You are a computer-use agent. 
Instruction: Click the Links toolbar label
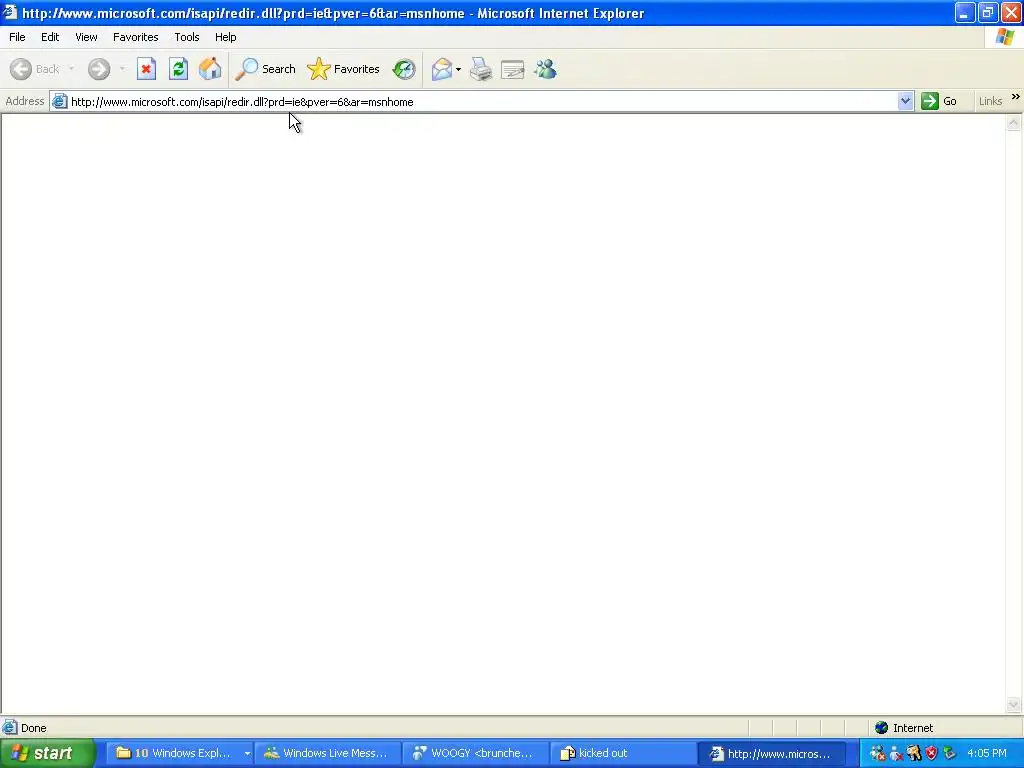click(990, 101)
